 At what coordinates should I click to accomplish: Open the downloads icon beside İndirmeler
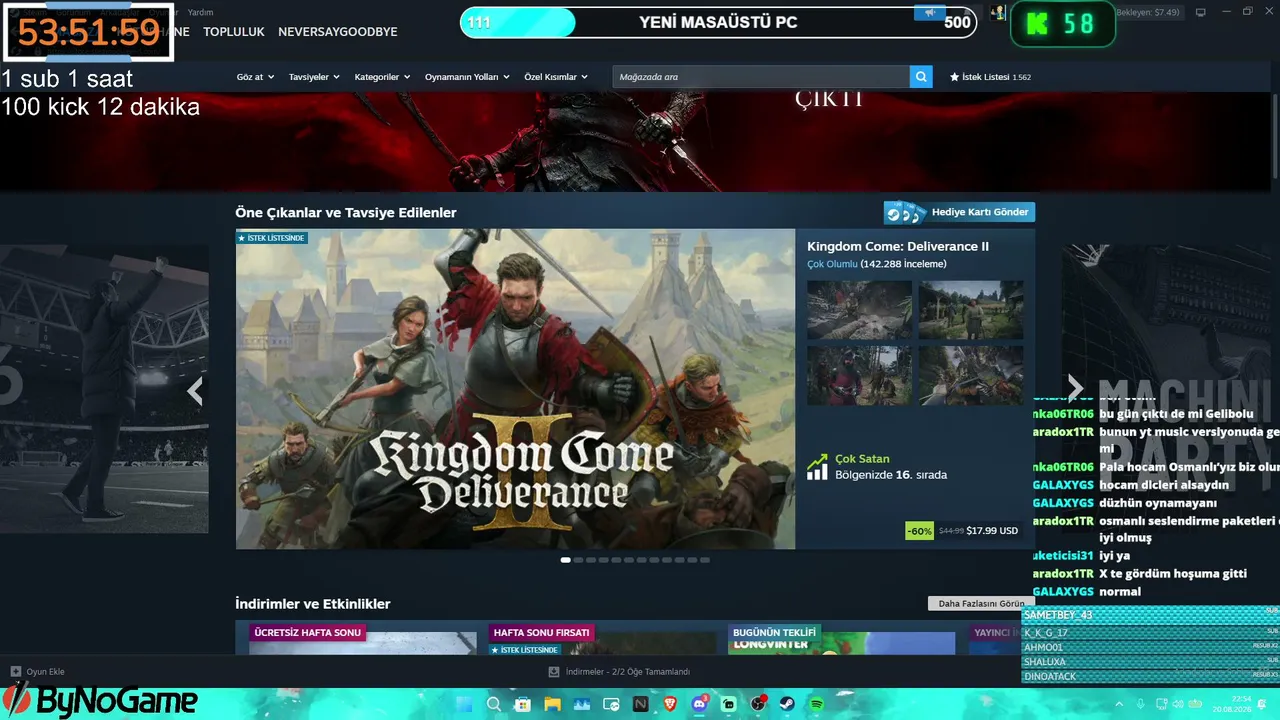[554, 672]
